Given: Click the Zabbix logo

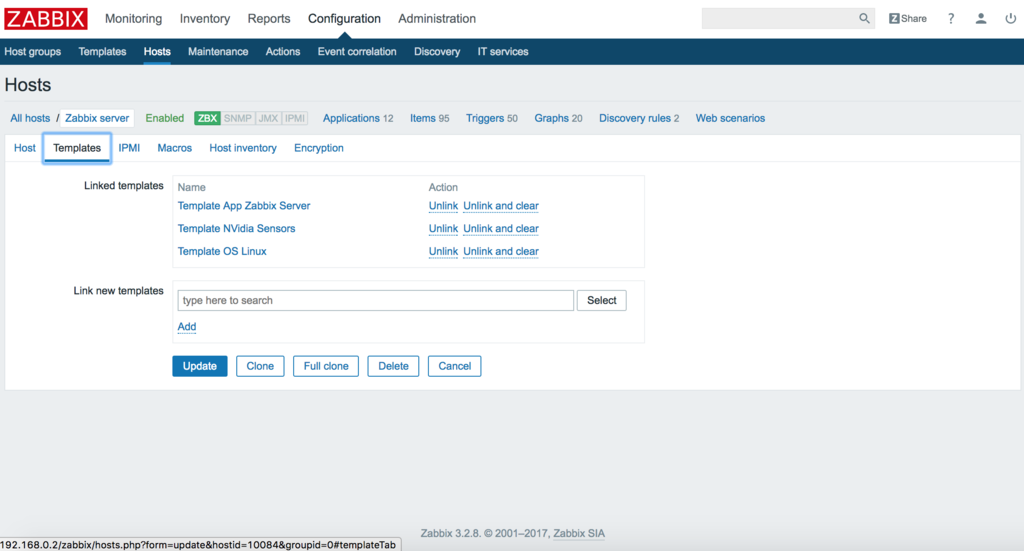Looking at the screenshot, I should [x=46, y=18].
